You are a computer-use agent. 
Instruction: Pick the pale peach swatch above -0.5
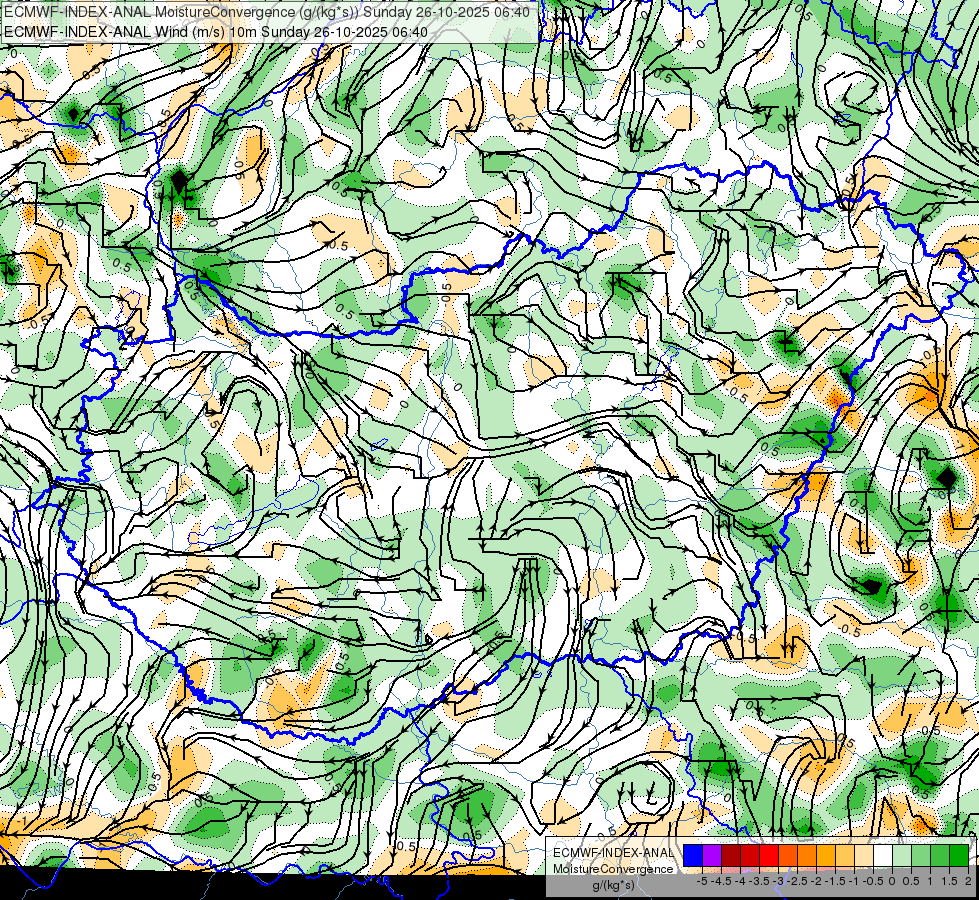[864, 856]
